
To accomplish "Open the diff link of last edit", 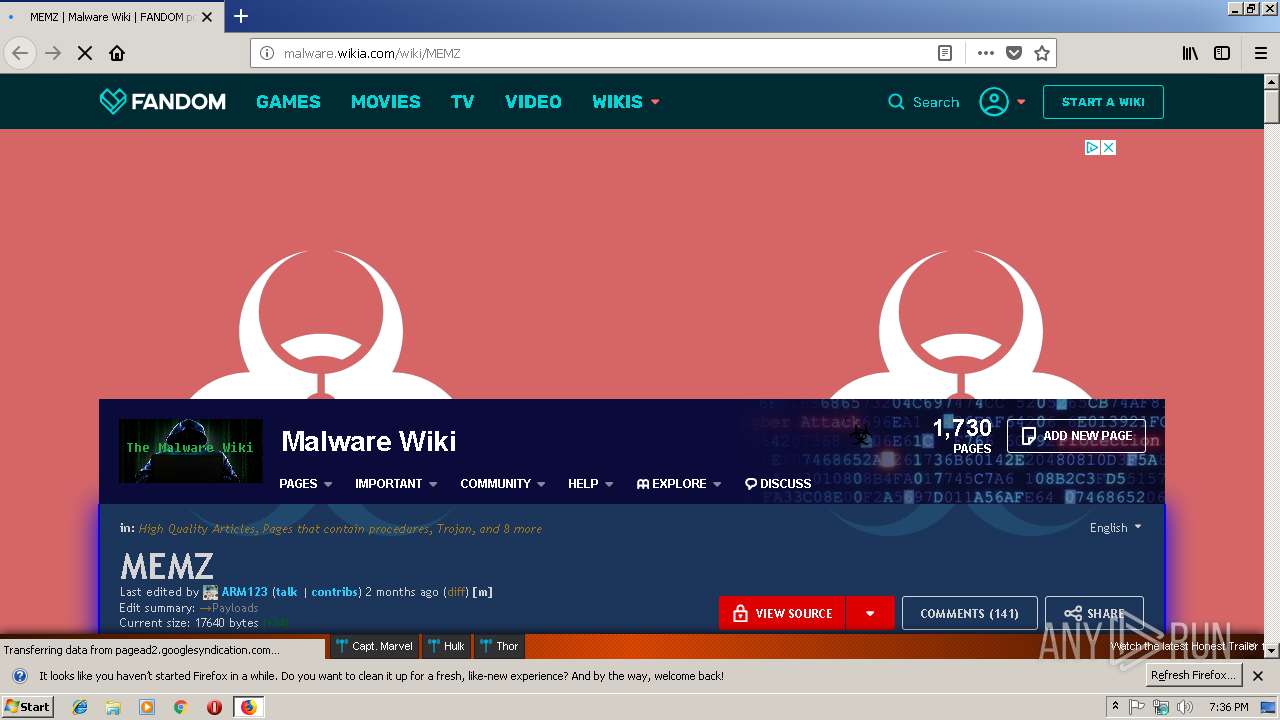I will (x=456, y=592).
